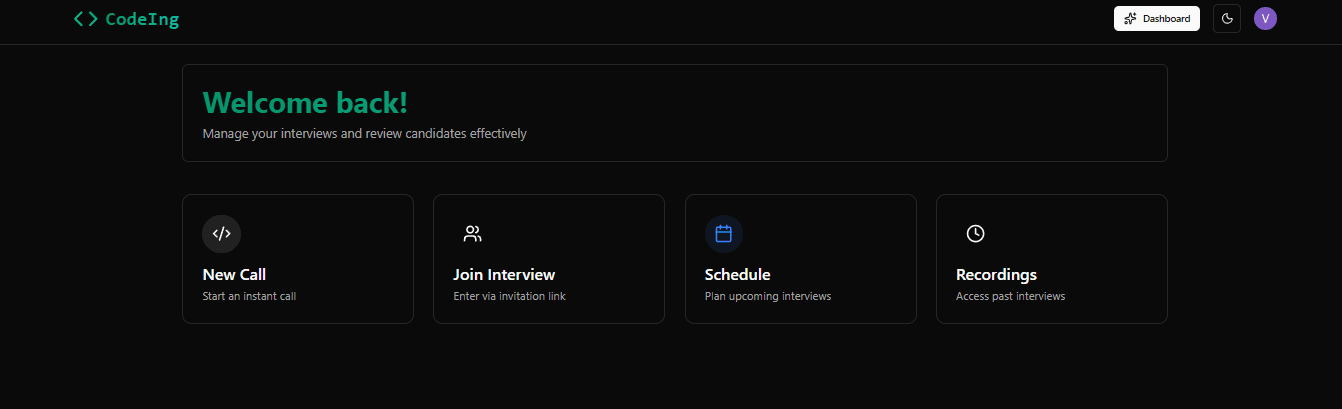This screenshot has height=409, width=1342.
Task: Click the people icon on the Join Interview card
Action: point(473,234)
